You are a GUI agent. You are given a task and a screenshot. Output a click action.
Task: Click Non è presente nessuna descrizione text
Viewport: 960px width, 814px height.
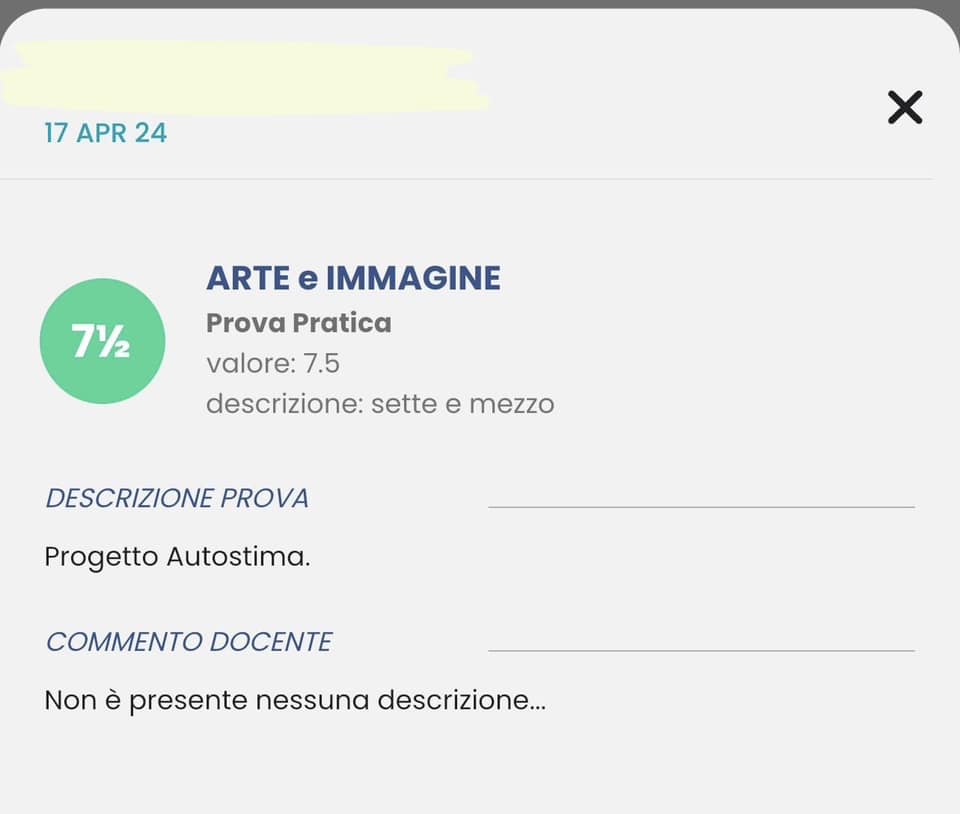click(x=295, y=701)
